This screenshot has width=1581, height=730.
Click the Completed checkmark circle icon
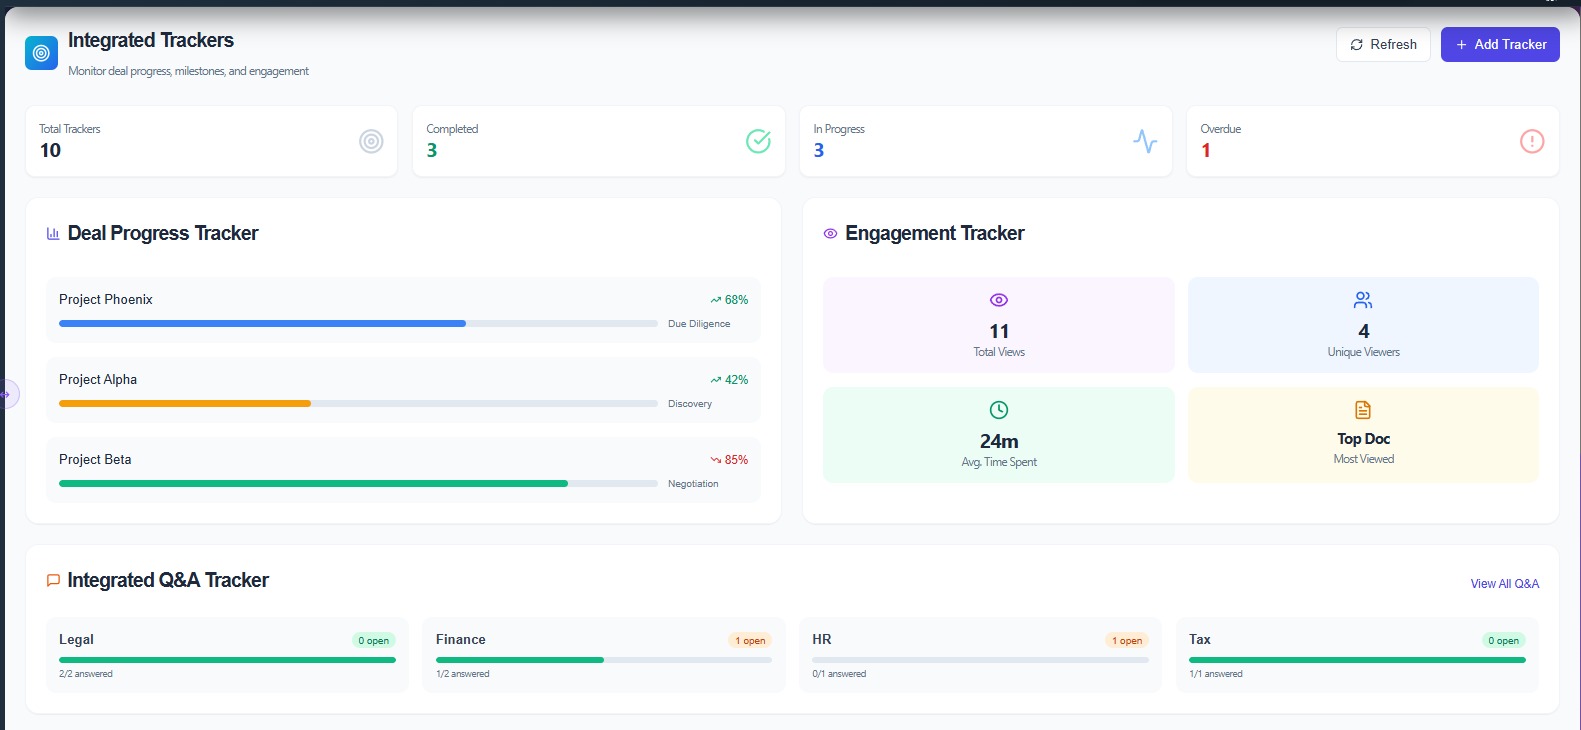coord(758,142)
